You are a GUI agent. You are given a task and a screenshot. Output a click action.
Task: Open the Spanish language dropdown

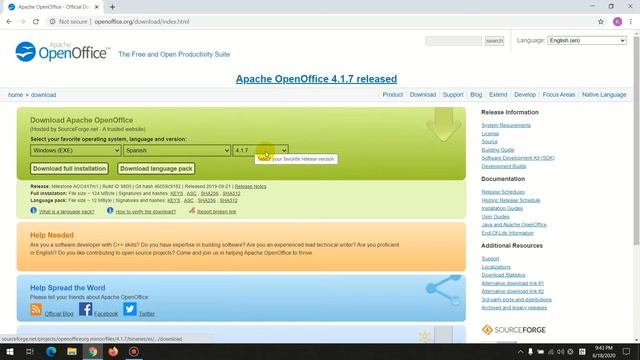click(x=177, y=150)
